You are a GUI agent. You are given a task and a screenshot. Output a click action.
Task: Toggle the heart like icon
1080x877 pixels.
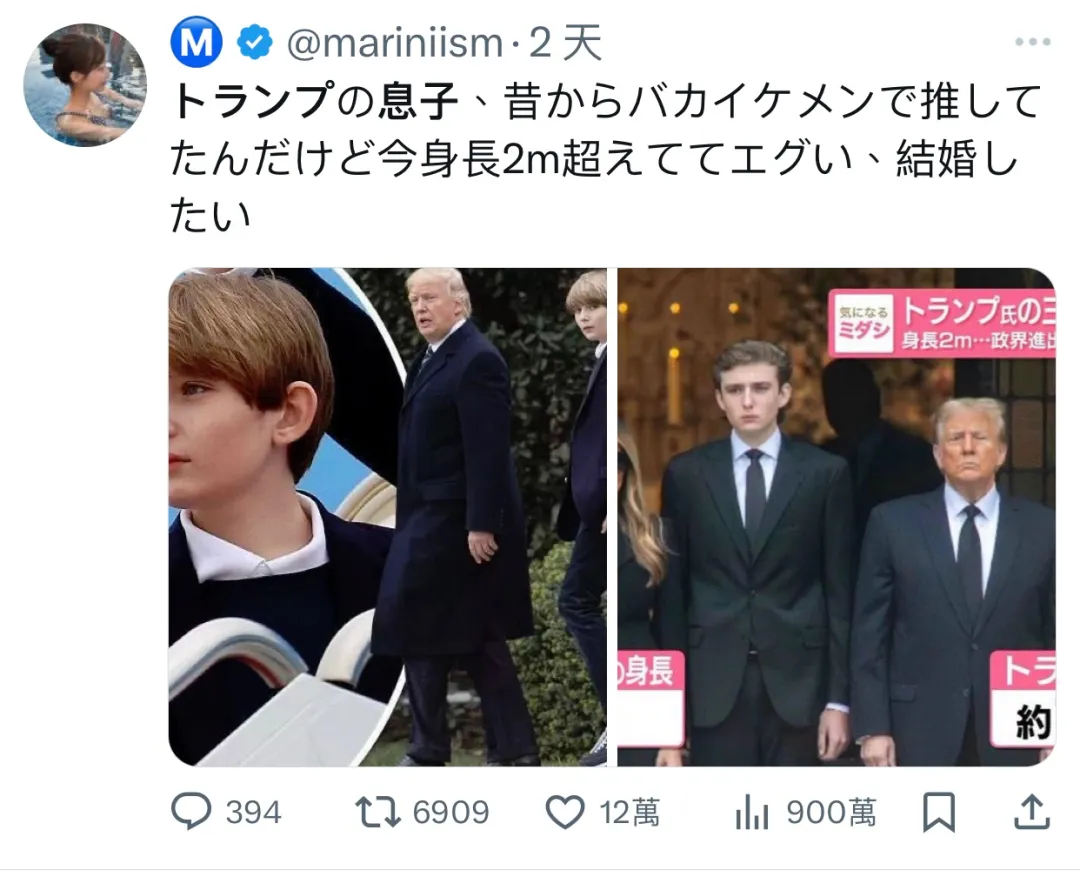(x=566, y=812)
